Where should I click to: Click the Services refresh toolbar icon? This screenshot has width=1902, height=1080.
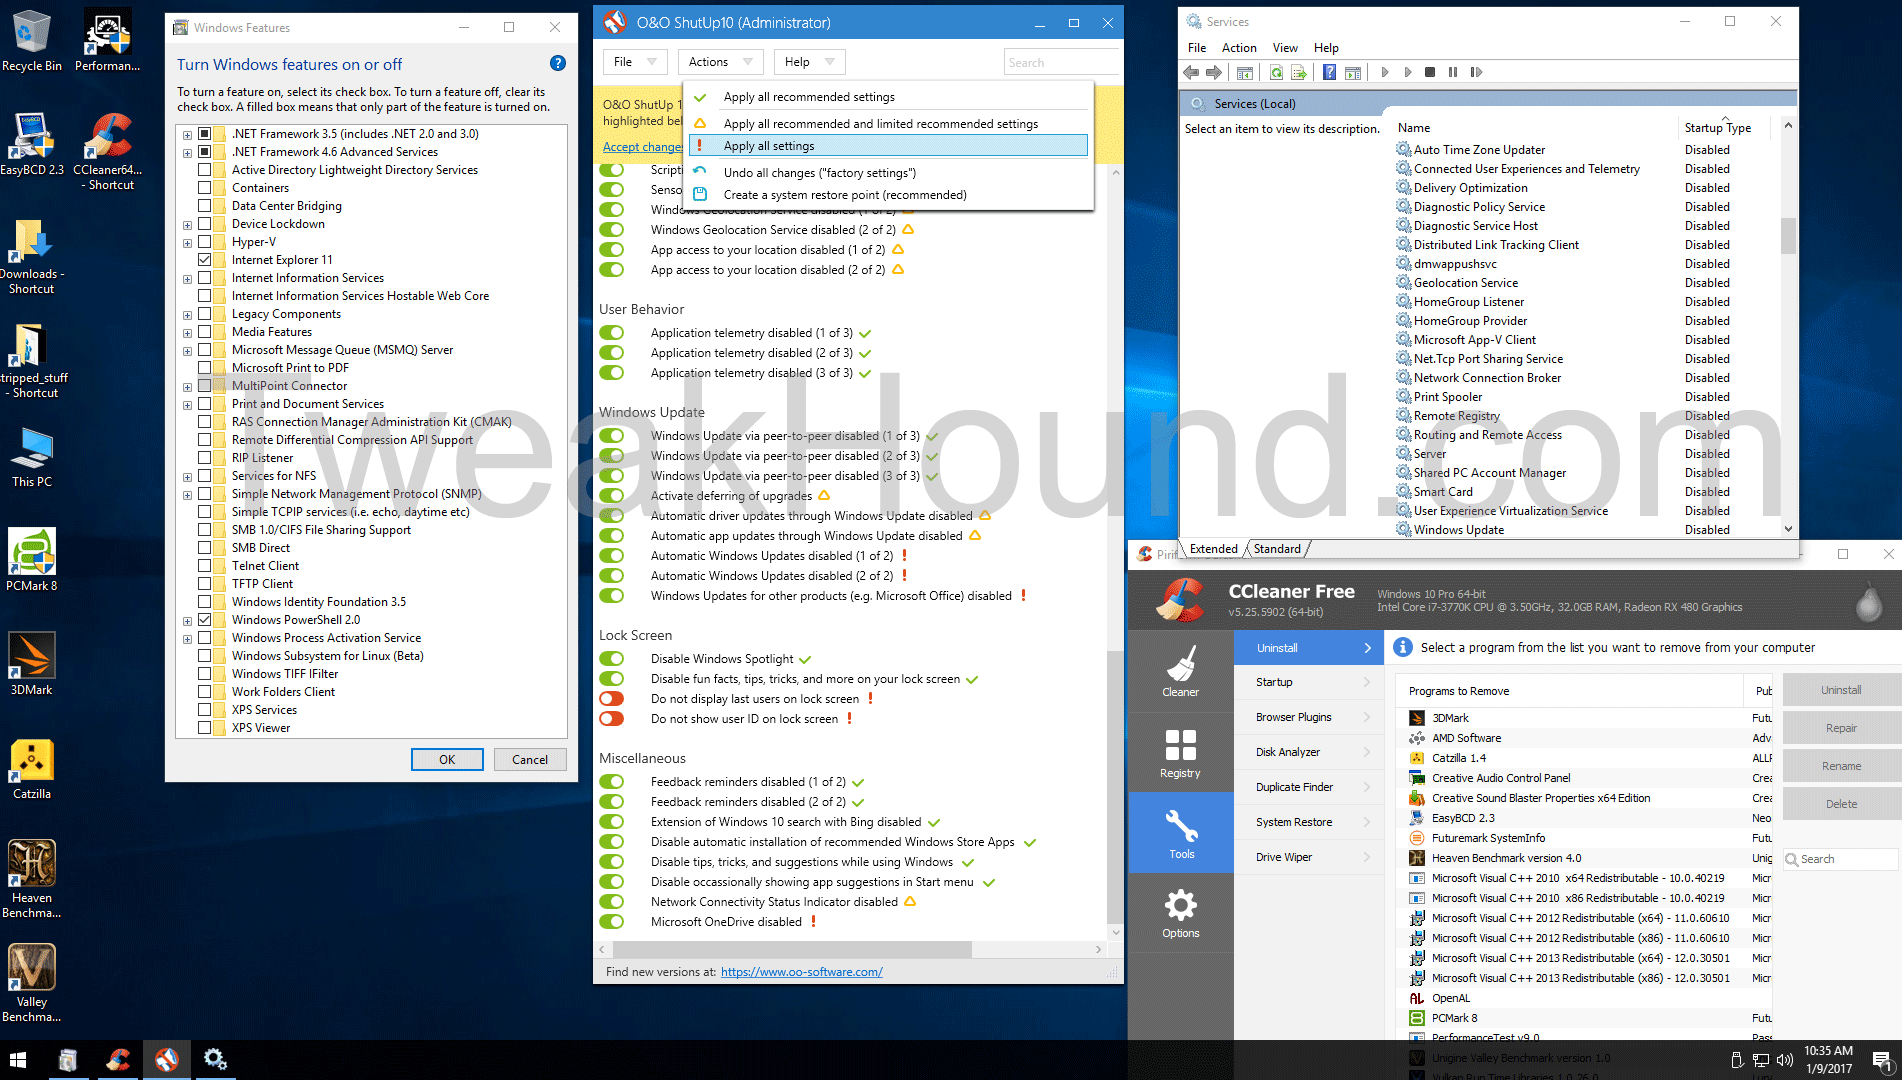1276,72
